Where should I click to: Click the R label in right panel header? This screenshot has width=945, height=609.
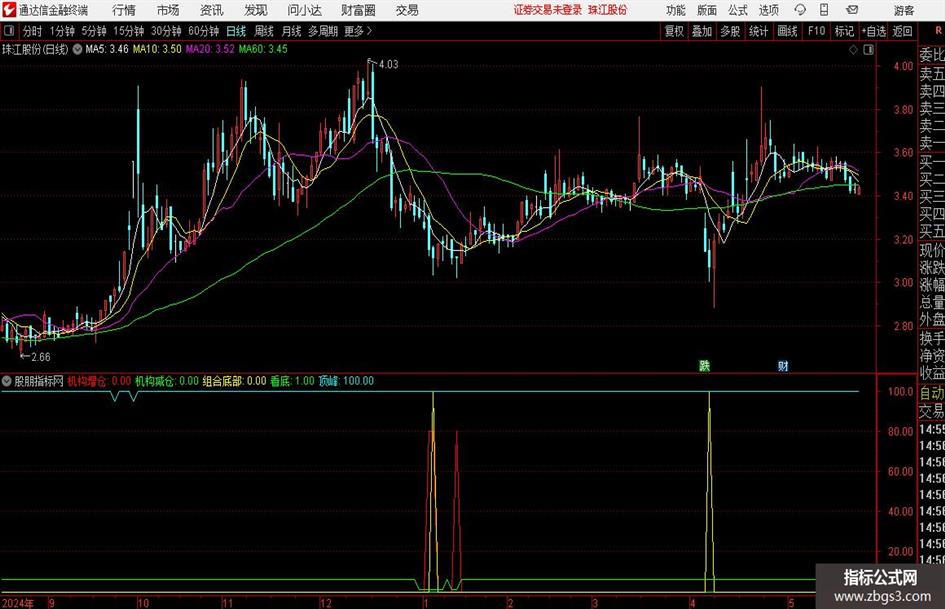(x=938, y=30)
